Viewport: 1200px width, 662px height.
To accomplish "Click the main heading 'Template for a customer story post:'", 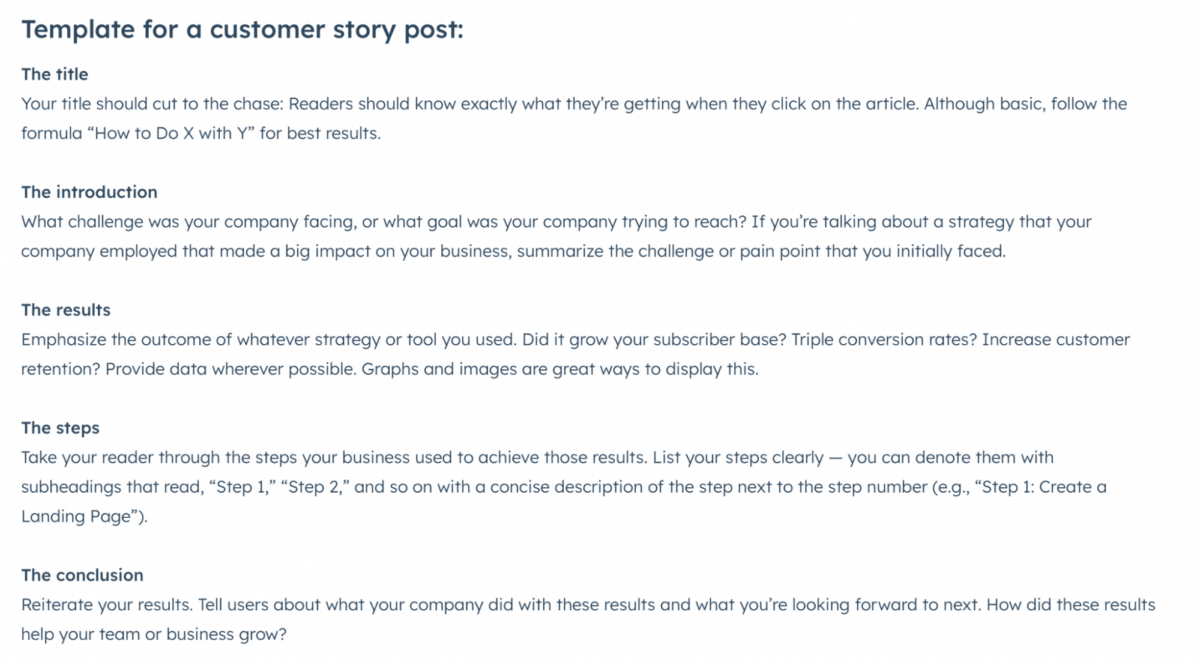I will coord(242,30).
